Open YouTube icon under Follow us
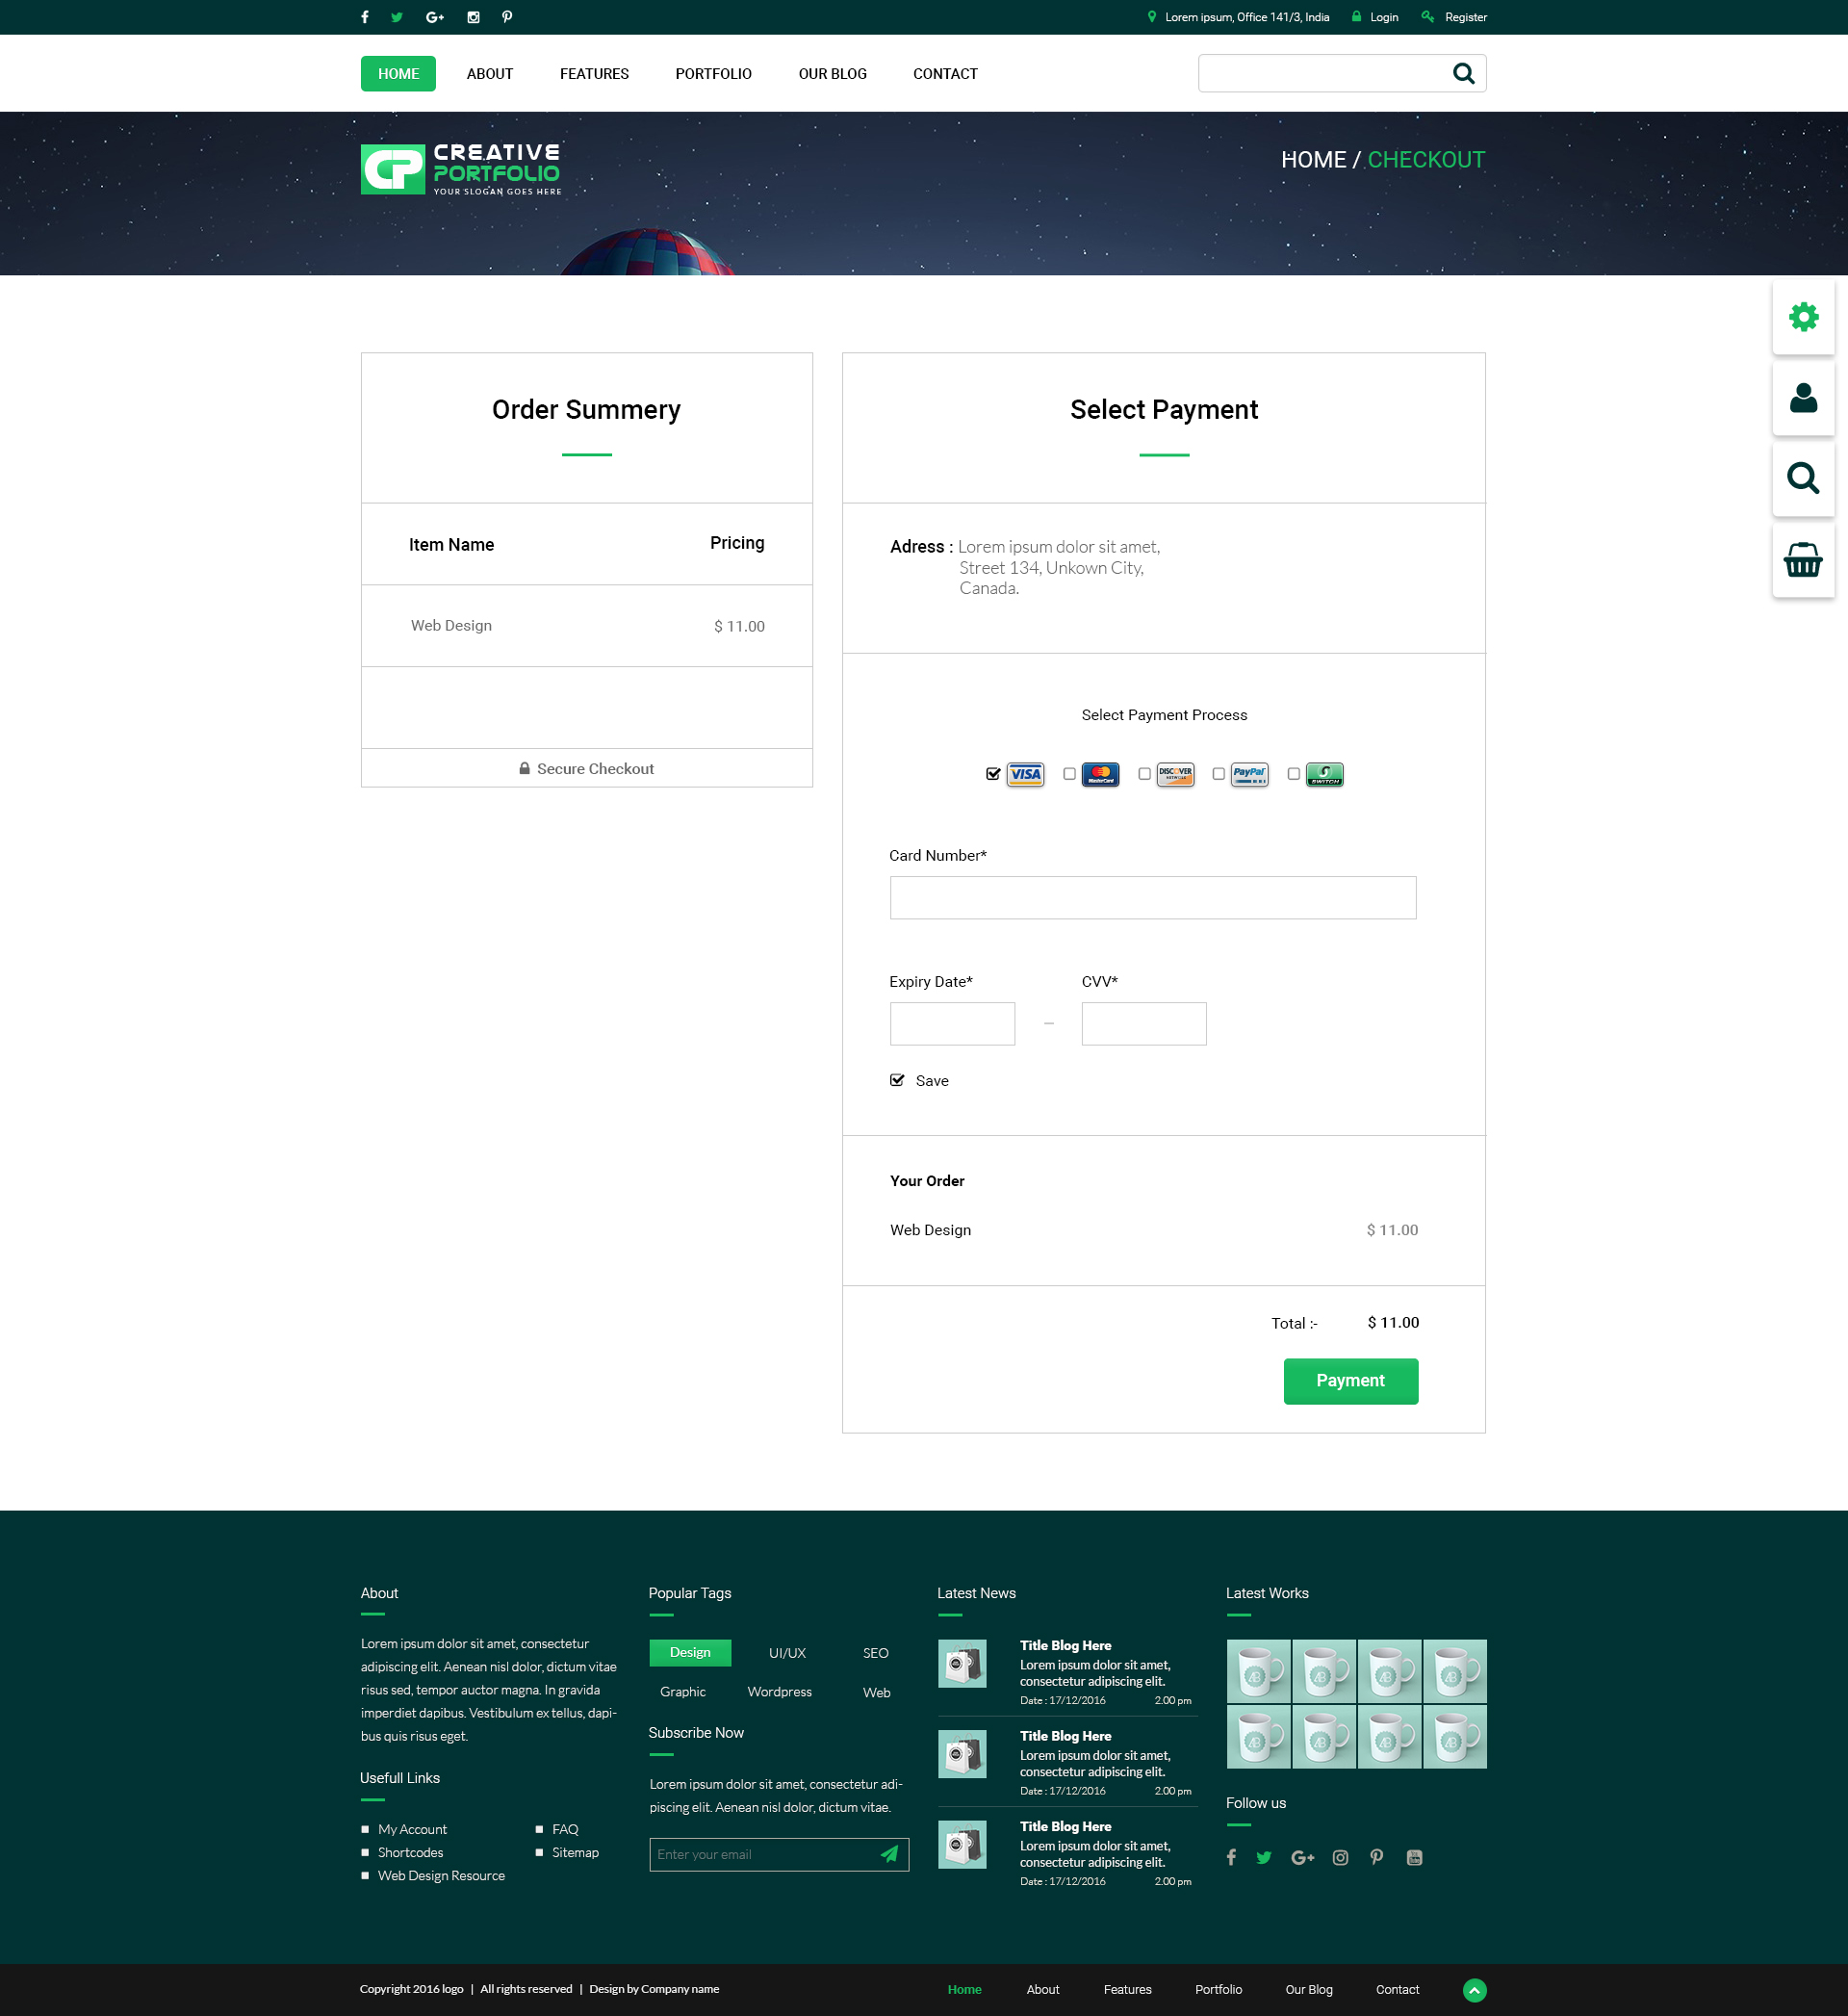 click(1414, 1857)
